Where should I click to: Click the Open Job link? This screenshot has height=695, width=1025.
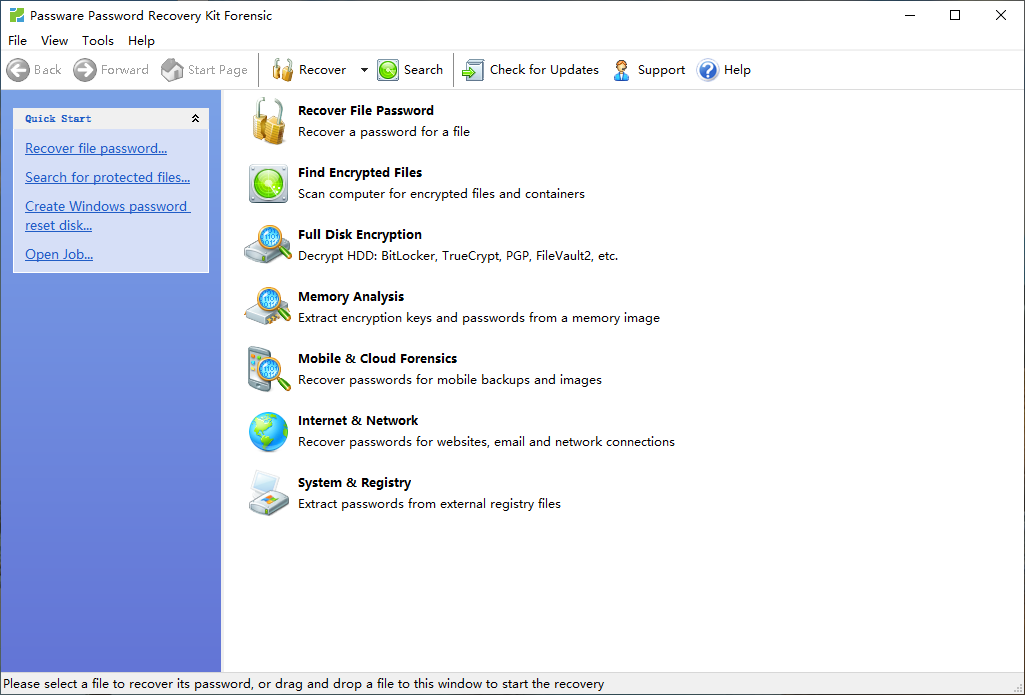(x=59, y=254)
